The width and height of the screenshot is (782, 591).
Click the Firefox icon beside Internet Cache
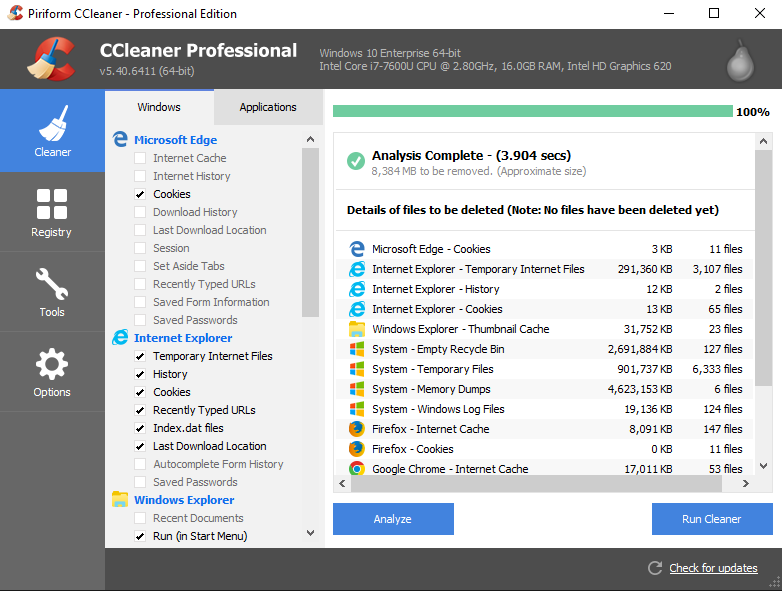(356, 429)
